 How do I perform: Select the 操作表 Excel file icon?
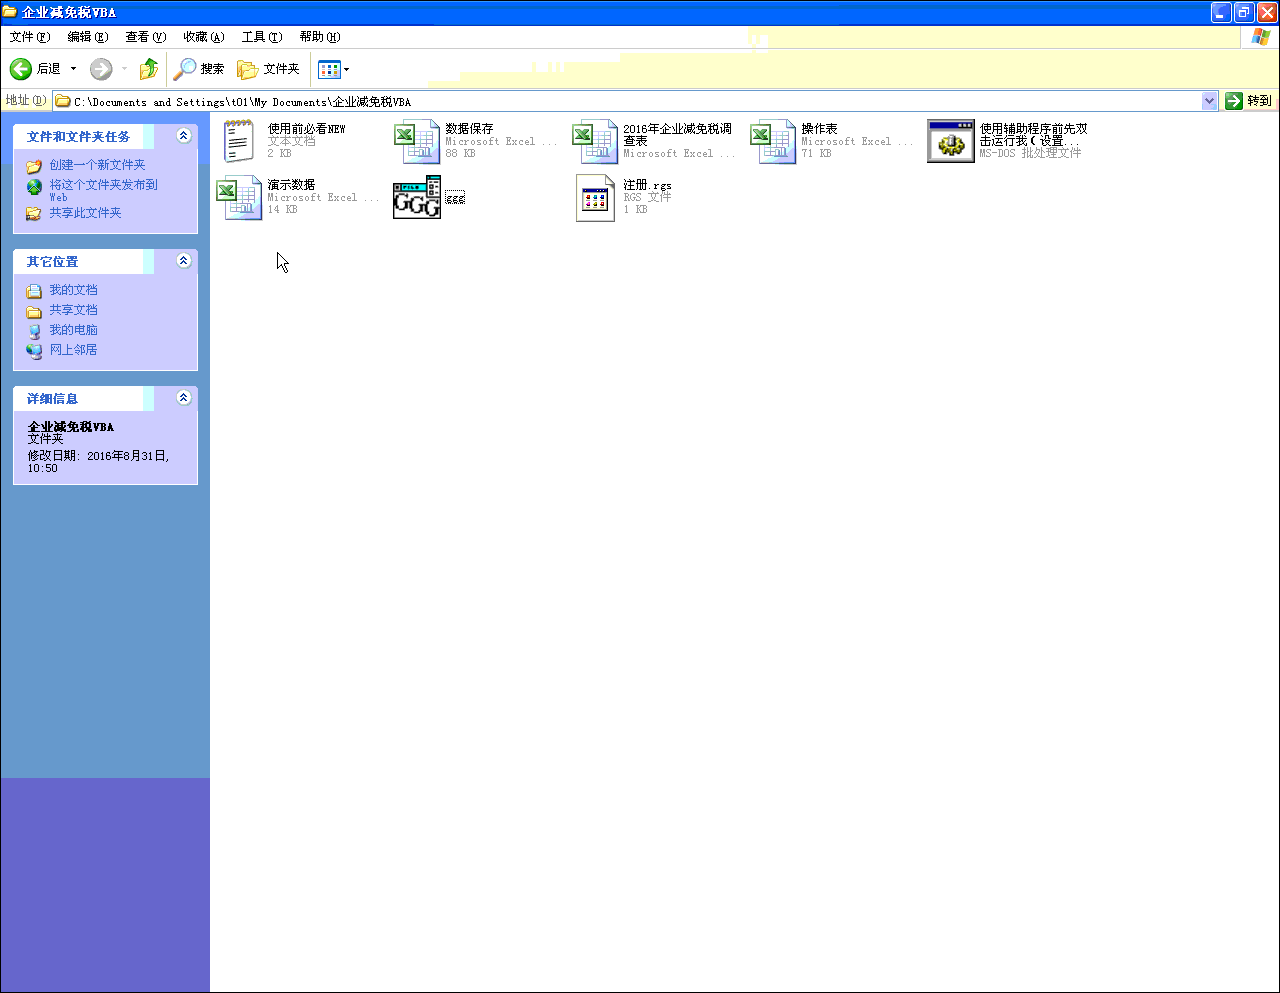tap(772, 141)
